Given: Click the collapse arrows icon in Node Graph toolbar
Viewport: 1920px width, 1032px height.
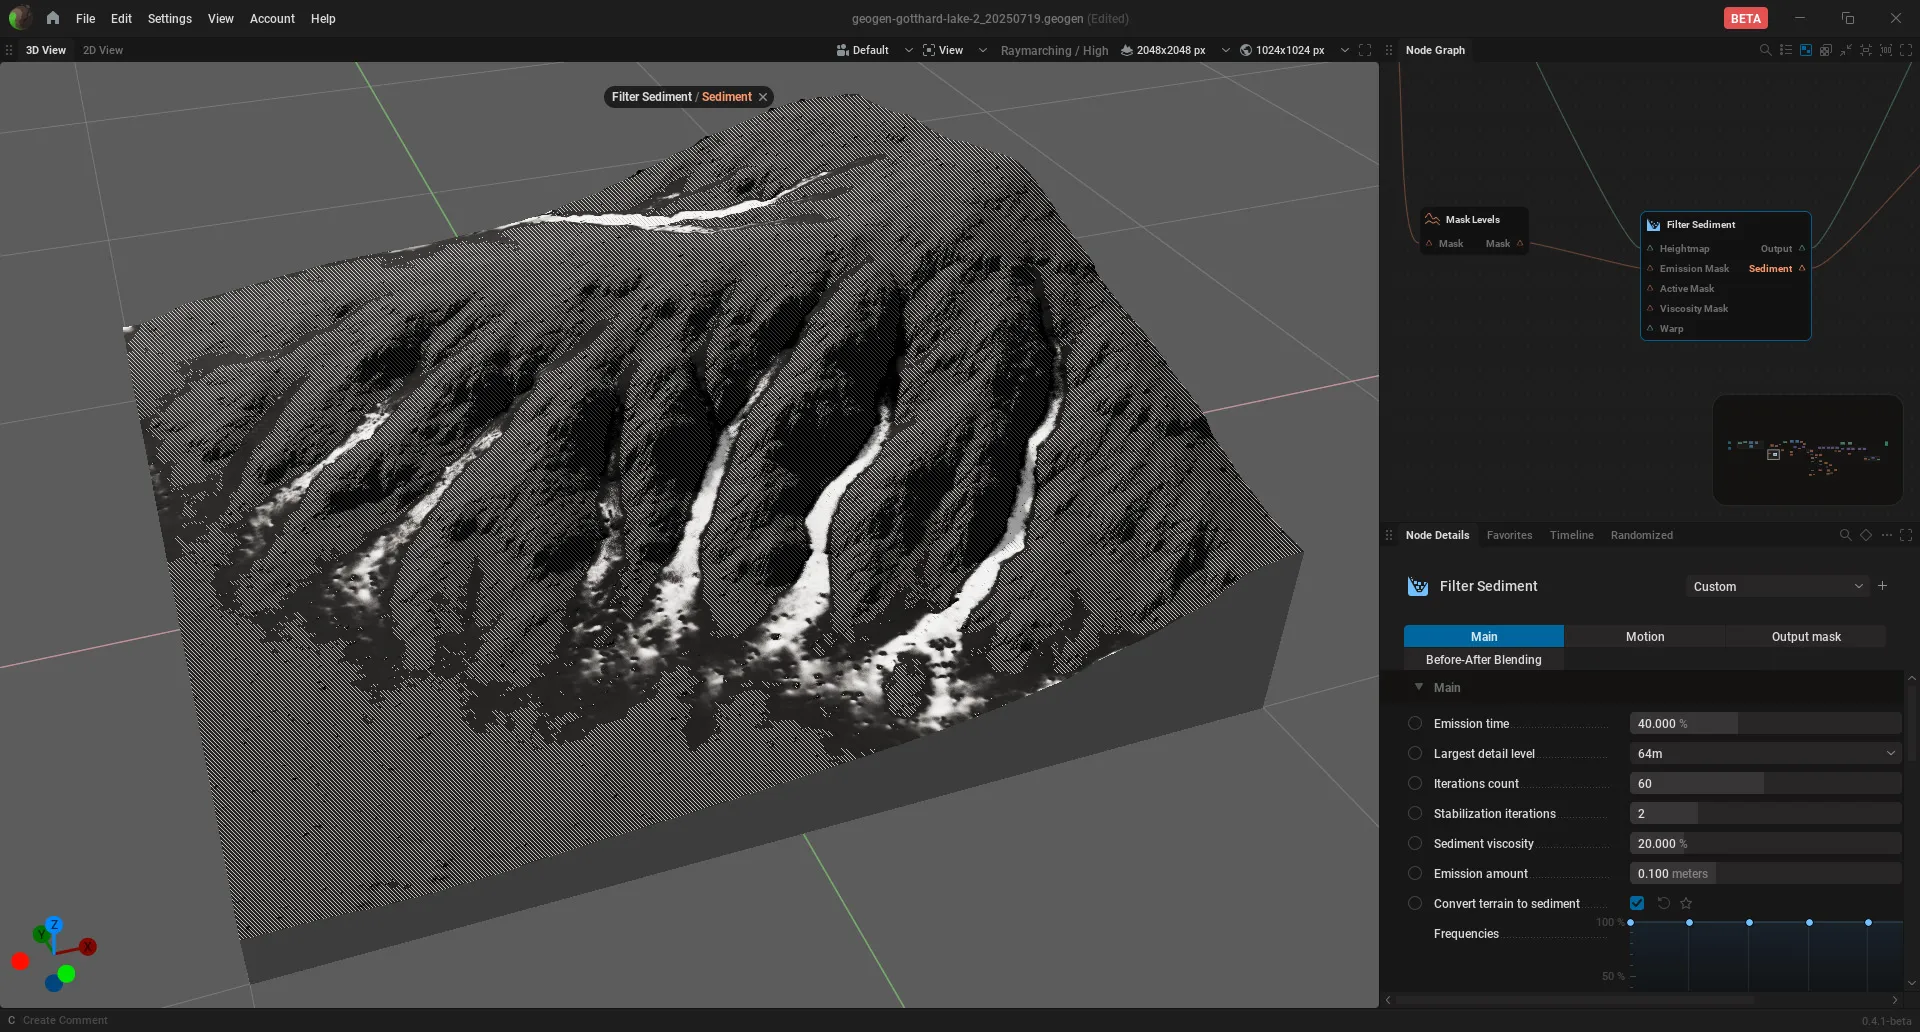Looking at the screenshot, I should pyautogui.click(x=1846, y=50).
